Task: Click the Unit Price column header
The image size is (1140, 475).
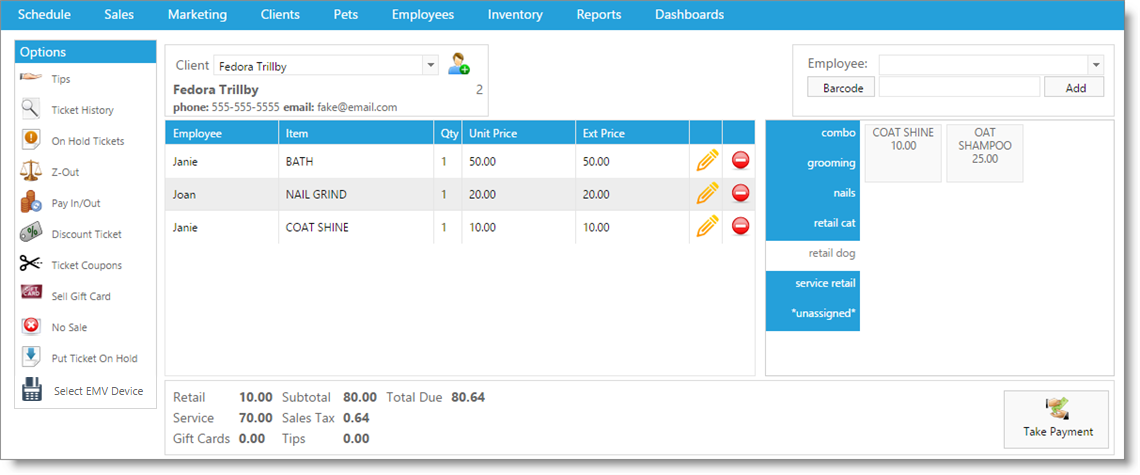Action: coord(518,133)
